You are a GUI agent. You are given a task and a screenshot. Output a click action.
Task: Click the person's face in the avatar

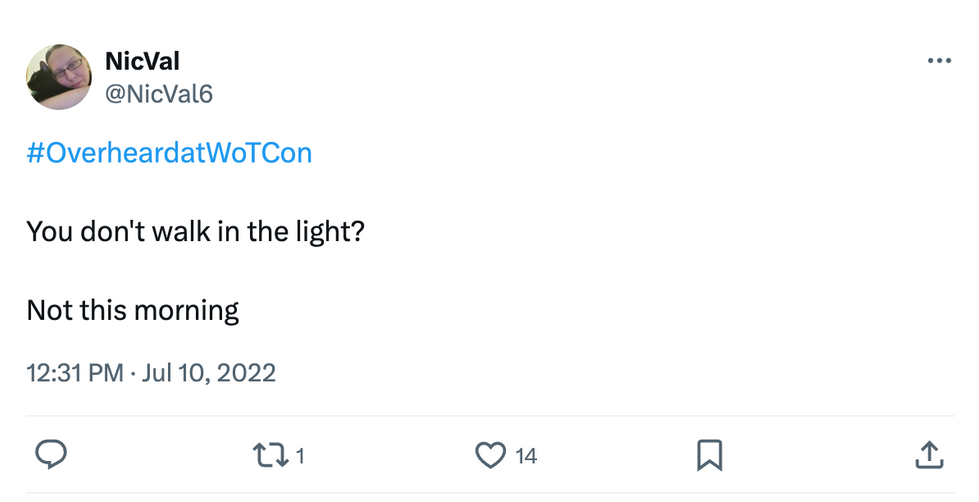coord(70,68)
